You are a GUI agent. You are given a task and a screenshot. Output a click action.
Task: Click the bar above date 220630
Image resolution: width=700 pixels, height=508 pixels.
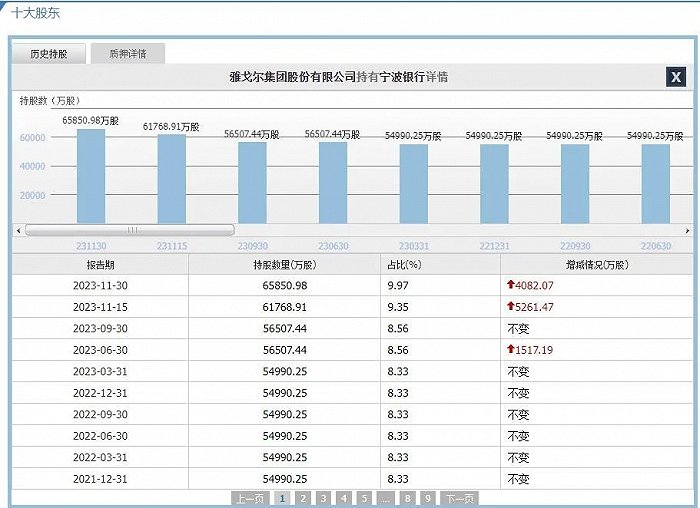656,184
